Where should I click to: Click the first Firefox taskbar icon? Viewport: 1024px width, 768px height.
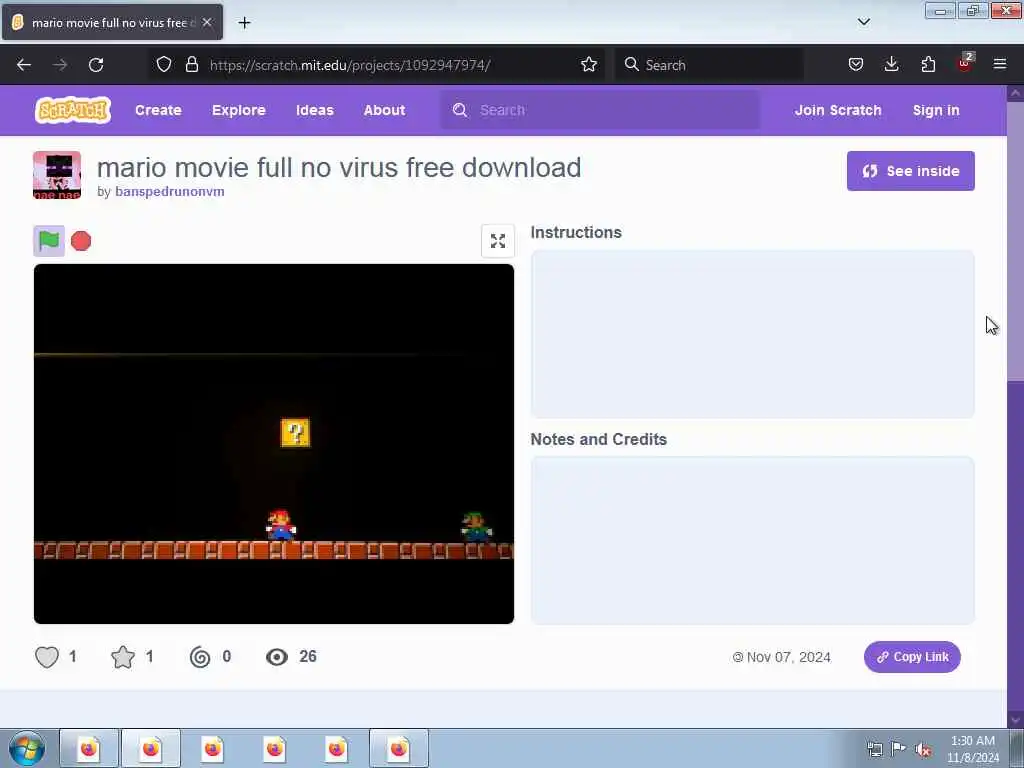89,748
